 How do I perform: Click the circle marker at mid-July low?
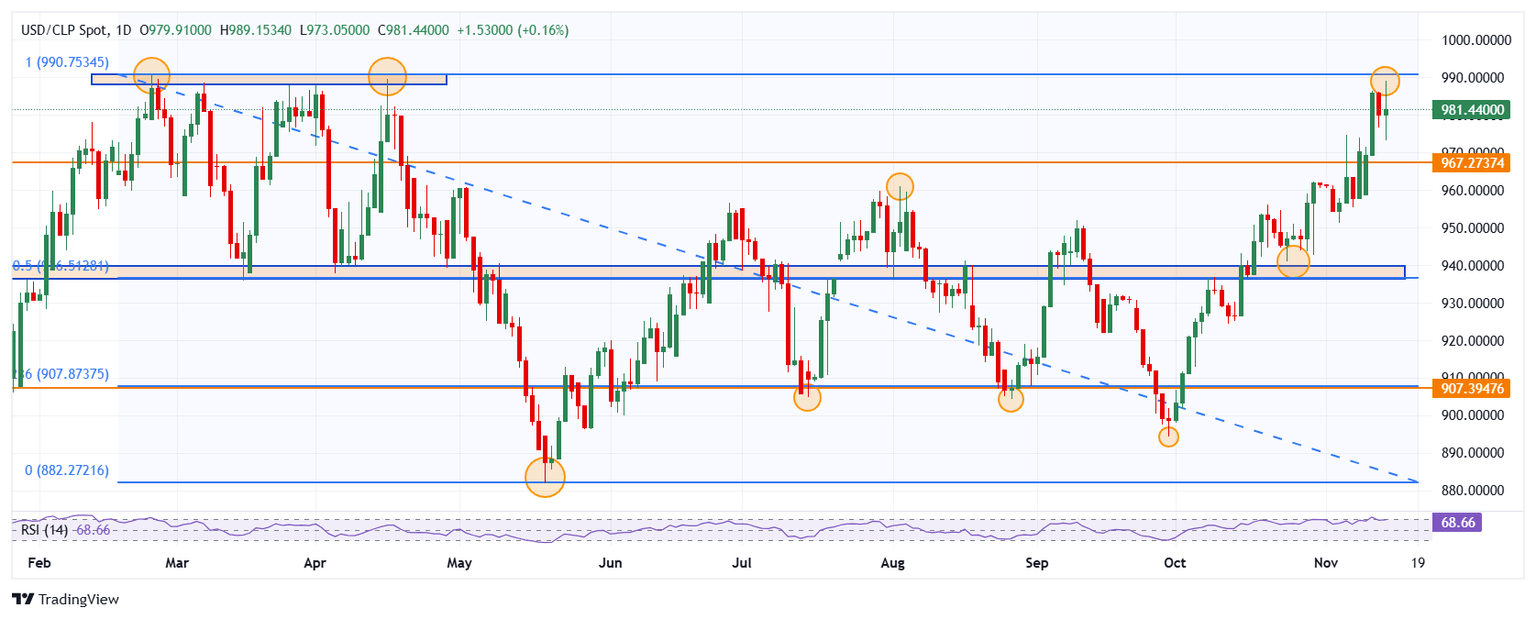point(807,397)
